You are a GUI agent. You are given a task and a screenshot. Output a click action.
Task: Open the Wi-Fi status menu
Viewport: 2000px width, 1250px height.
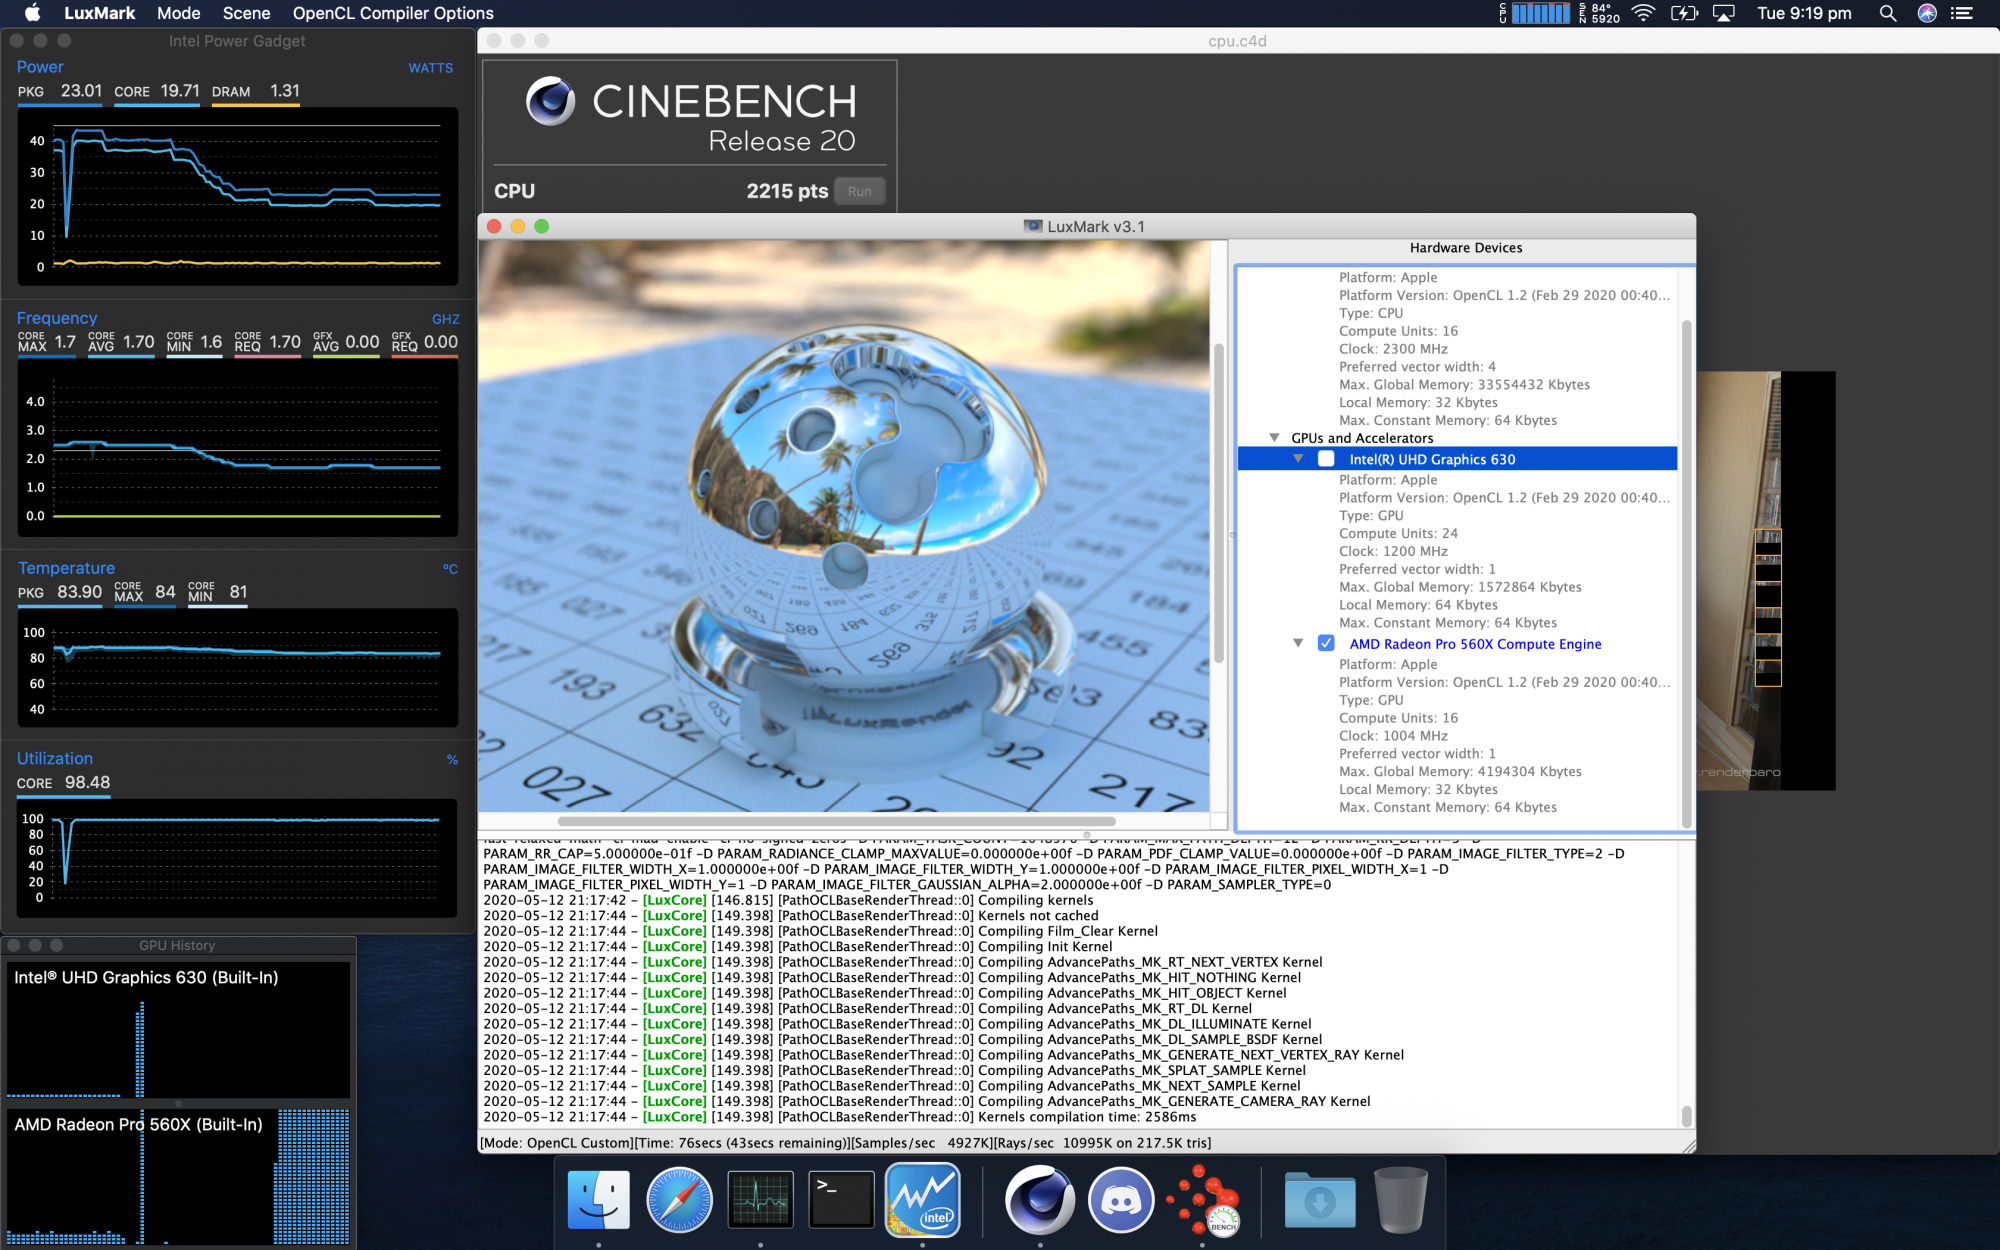(x=1642, y=13)
